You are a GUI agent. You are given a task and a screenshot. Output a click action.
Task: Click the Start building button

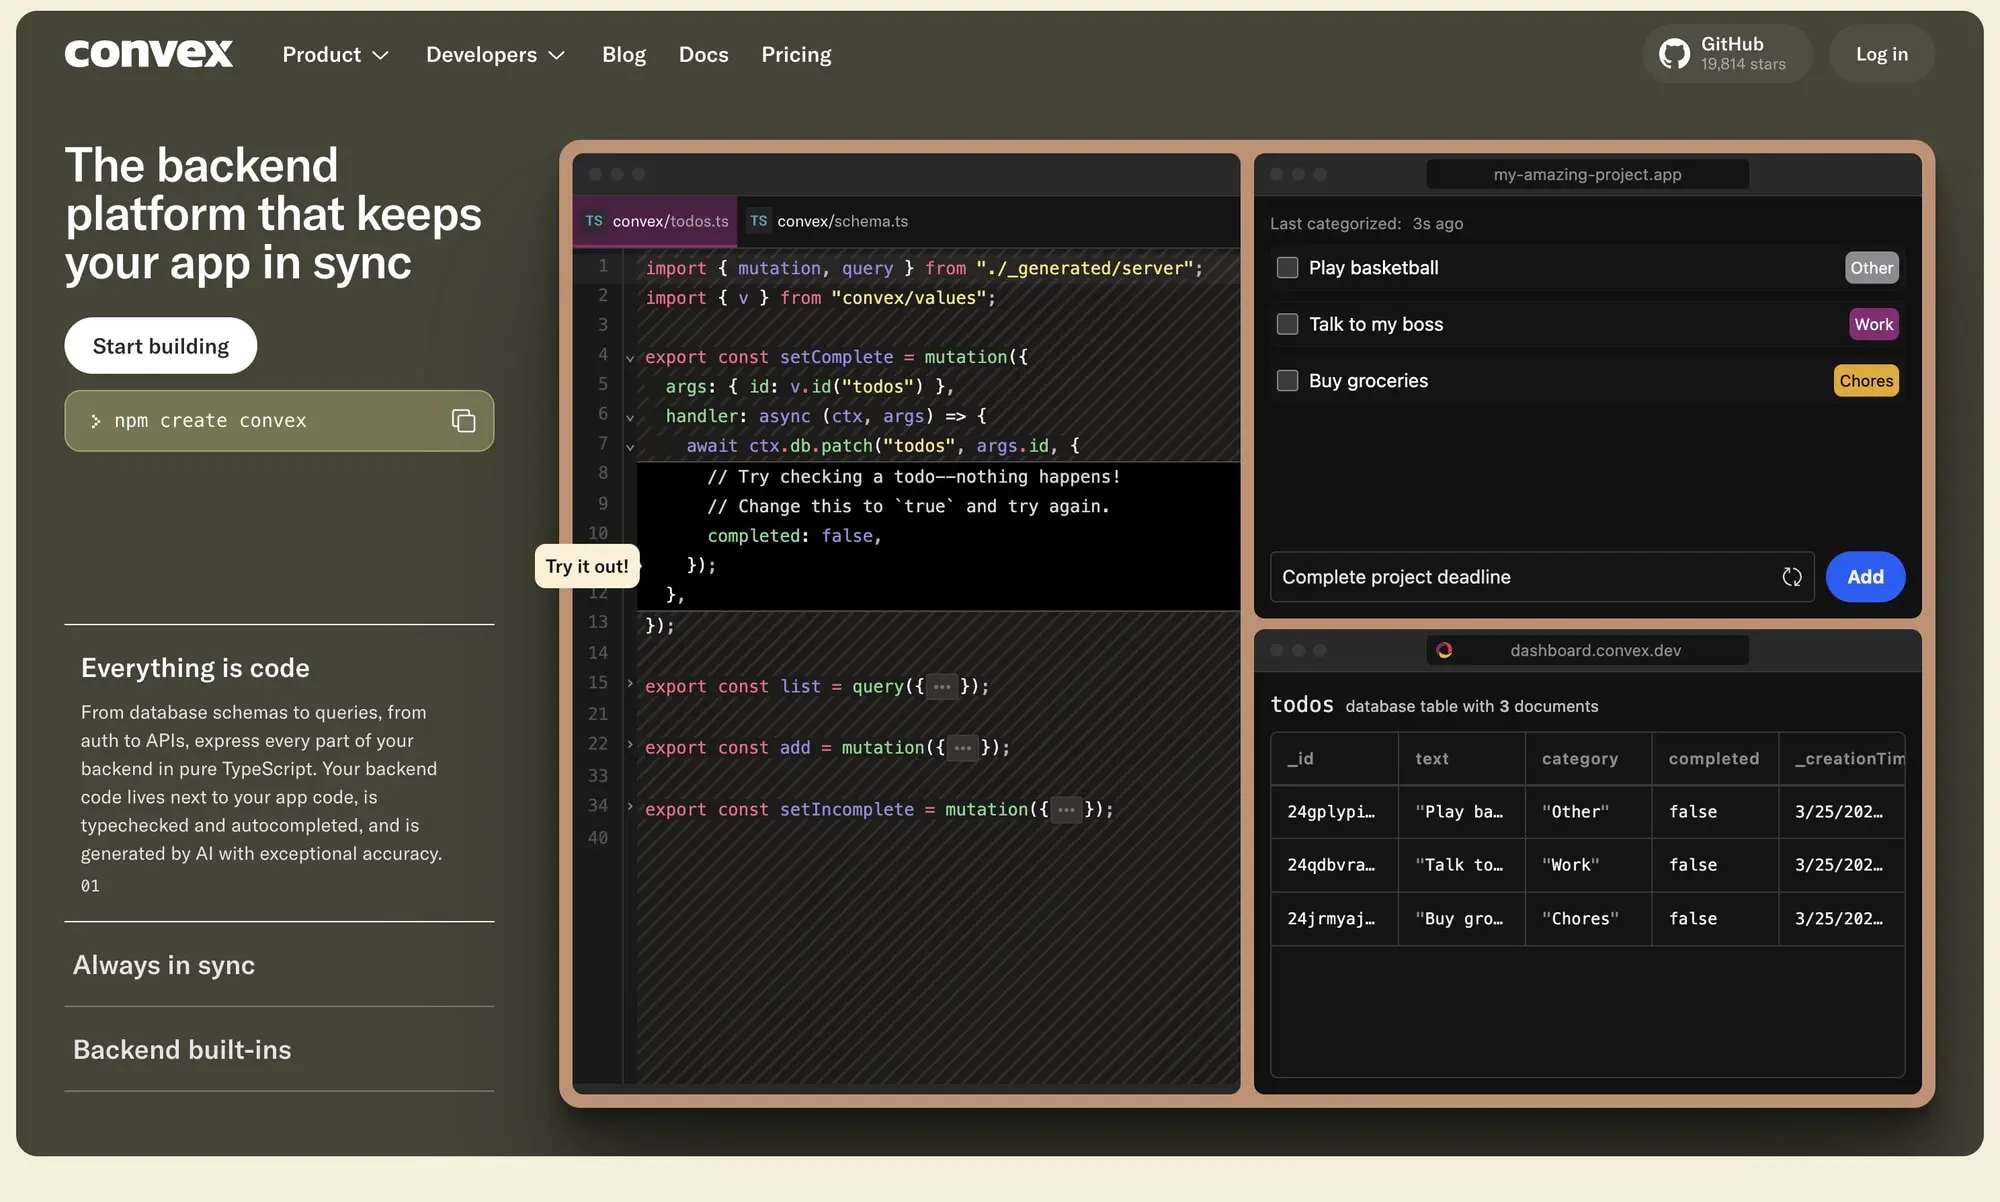pos(161,346)
